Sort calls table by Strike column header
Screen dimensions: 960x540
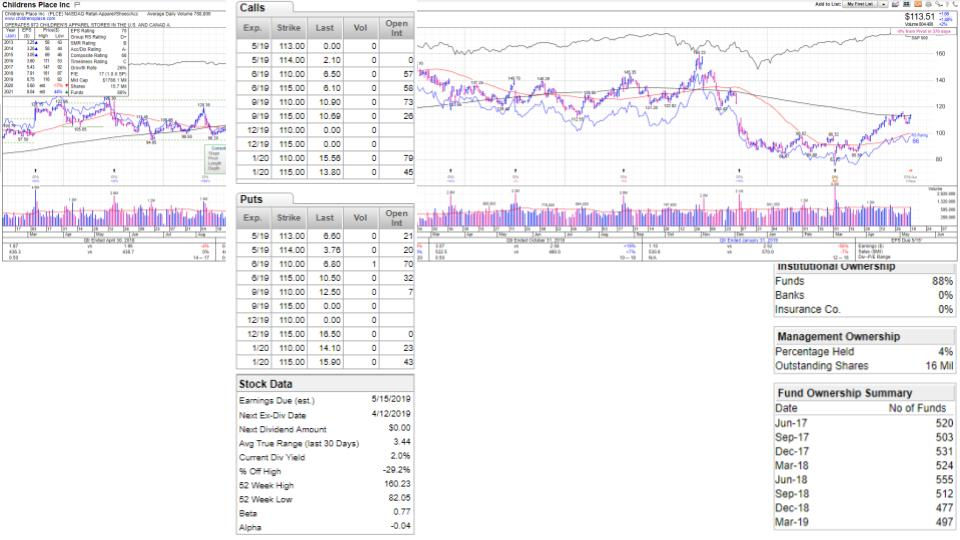[x=288, y=28]
